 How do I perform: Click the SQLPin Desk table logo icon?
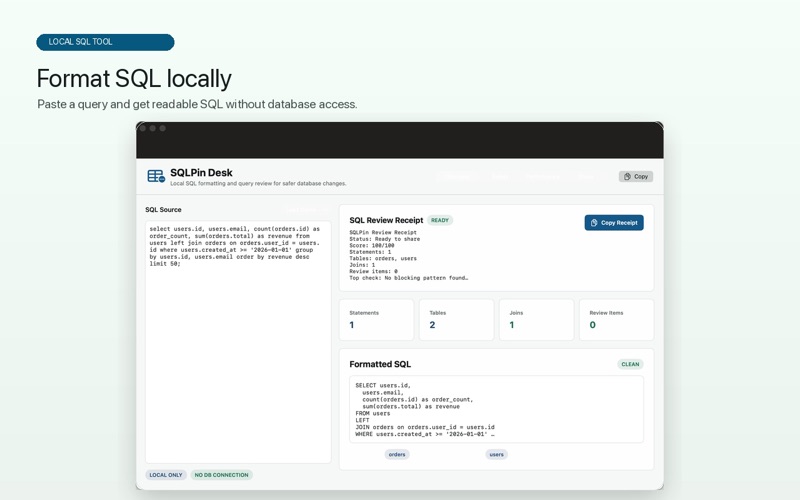[x=156, y=177]
